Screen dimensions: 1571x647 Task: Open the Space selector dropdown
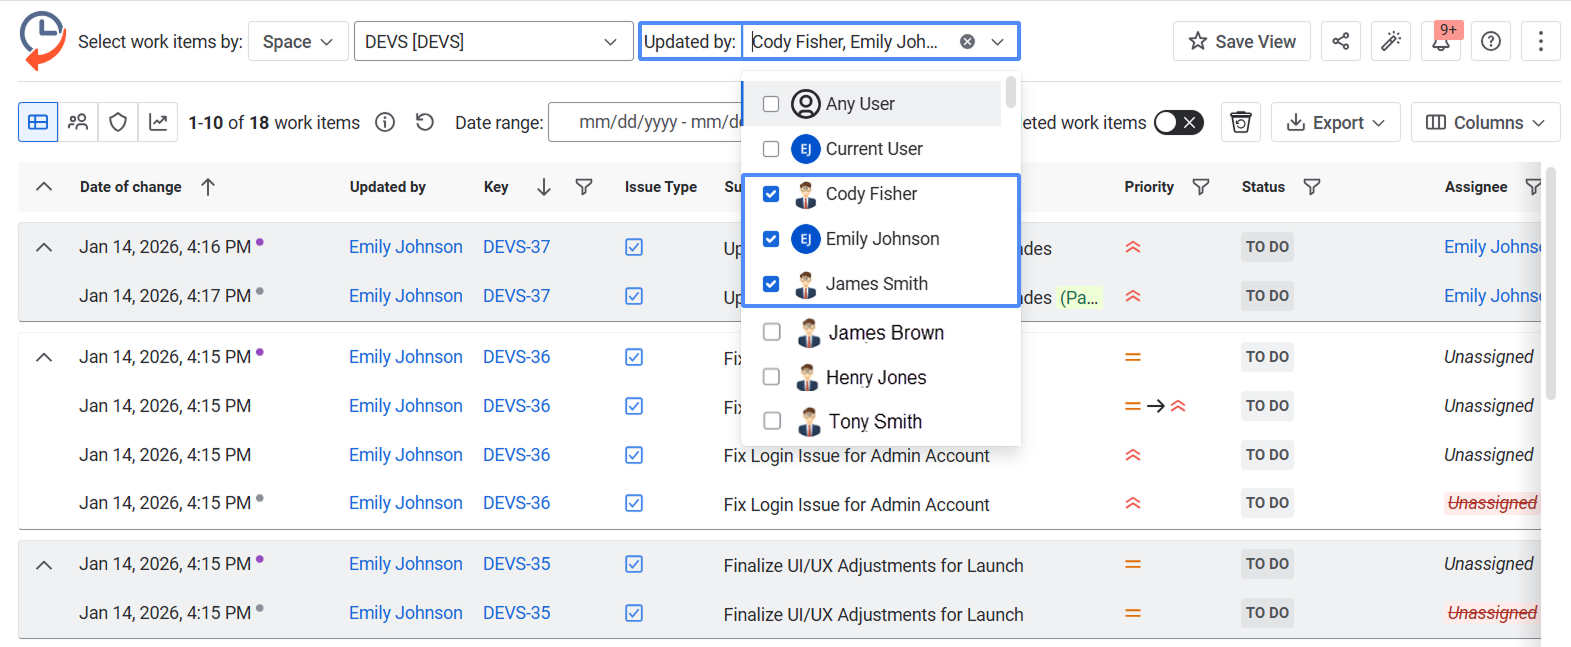(298, 42)
